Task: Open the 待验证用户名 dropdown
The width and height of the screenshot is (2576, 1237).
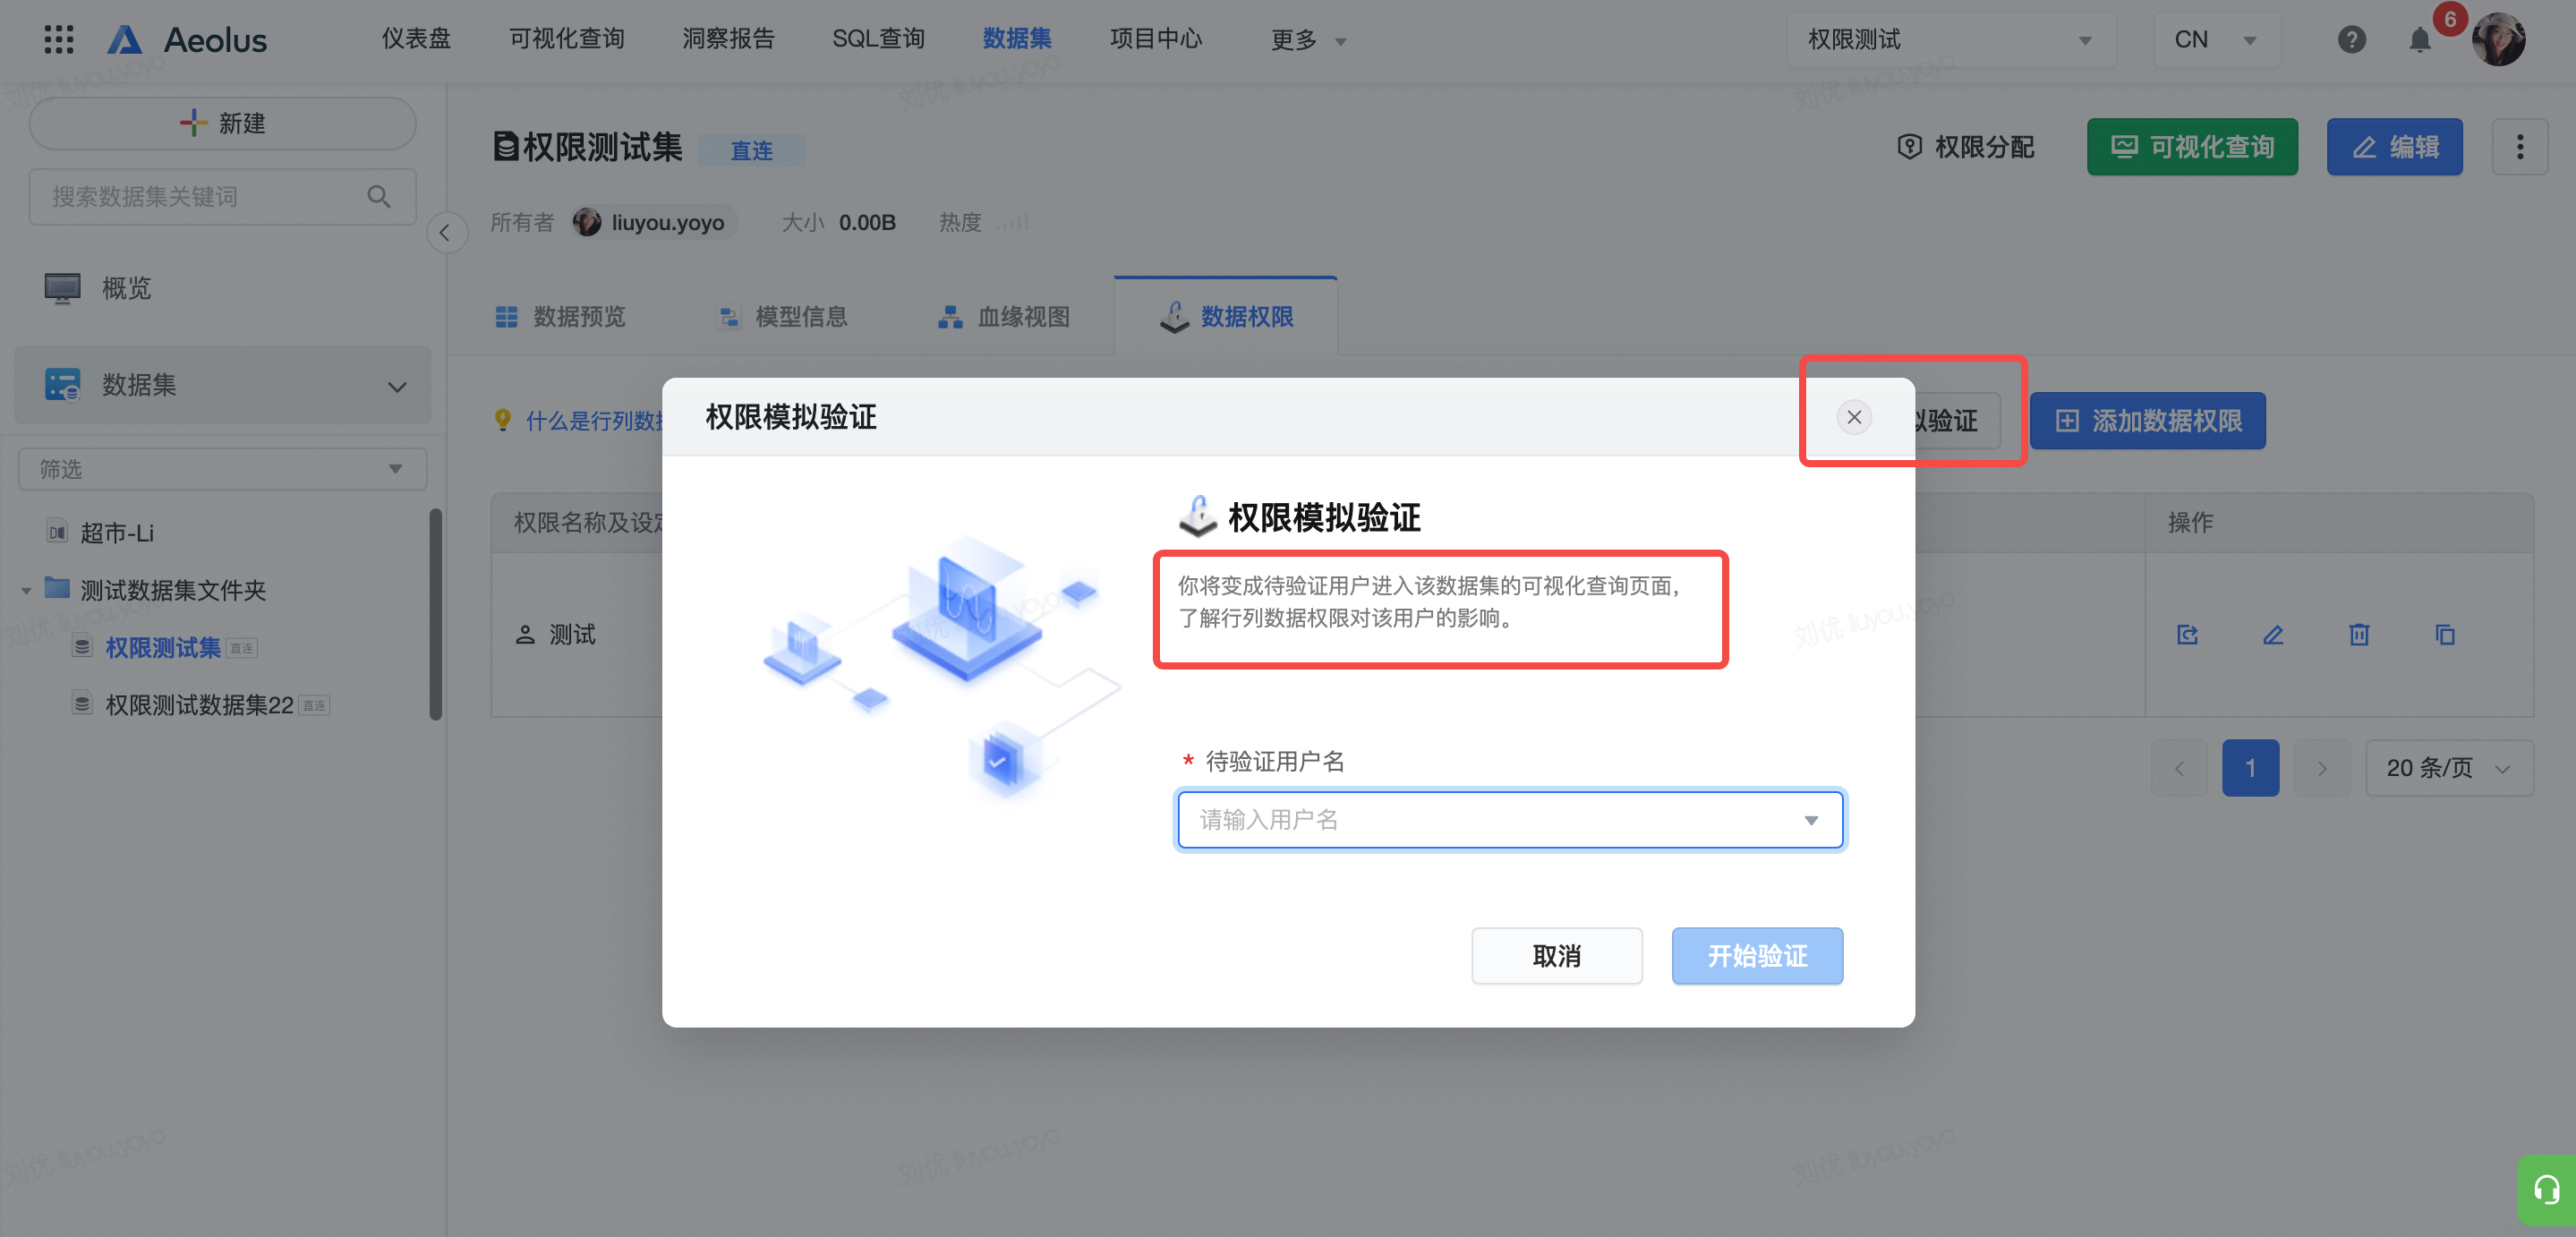Action: [x=1509, y=820]
